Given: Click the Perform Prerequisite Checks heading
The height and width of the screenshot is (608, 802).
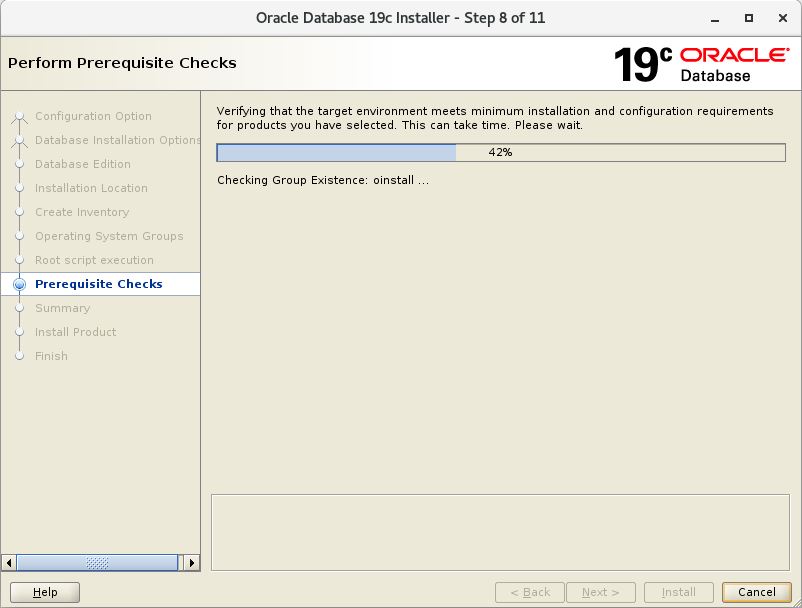Looking at the screenshot, I should [122, 63].
